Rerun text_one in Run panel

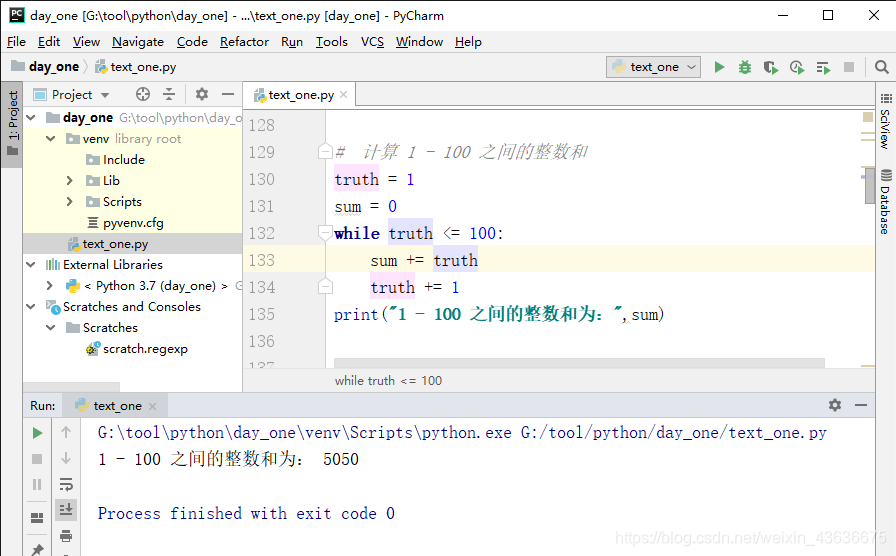coord(37,433)
